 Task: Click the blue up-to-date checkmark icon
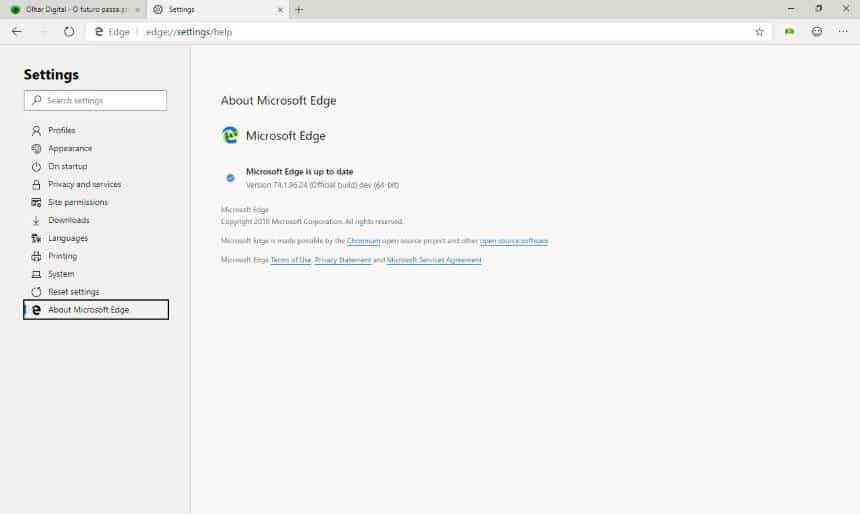[x=230, y=178]
